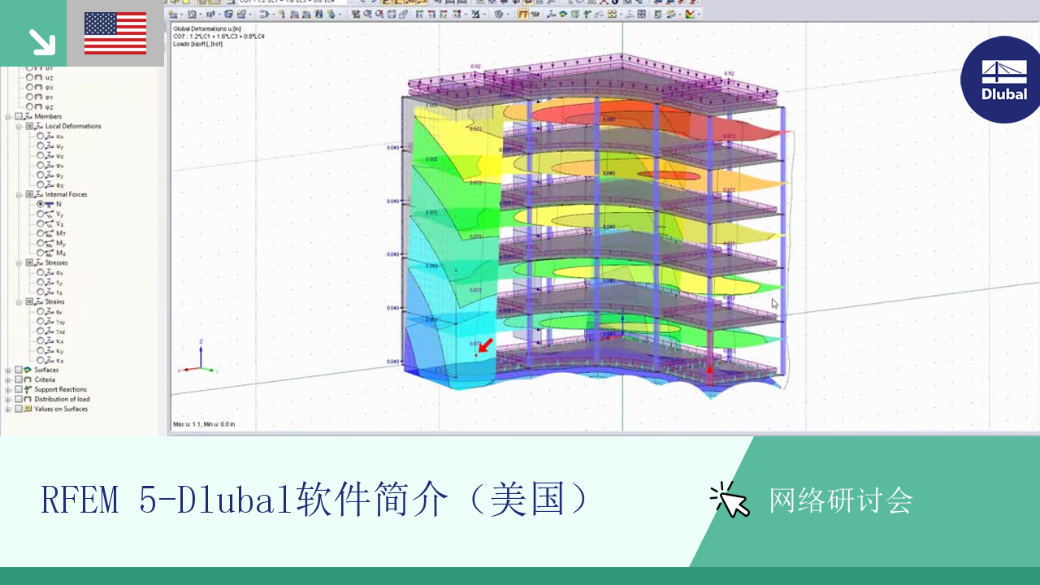Click the highlighted deformation display toolbar icon

coord(523,14)
